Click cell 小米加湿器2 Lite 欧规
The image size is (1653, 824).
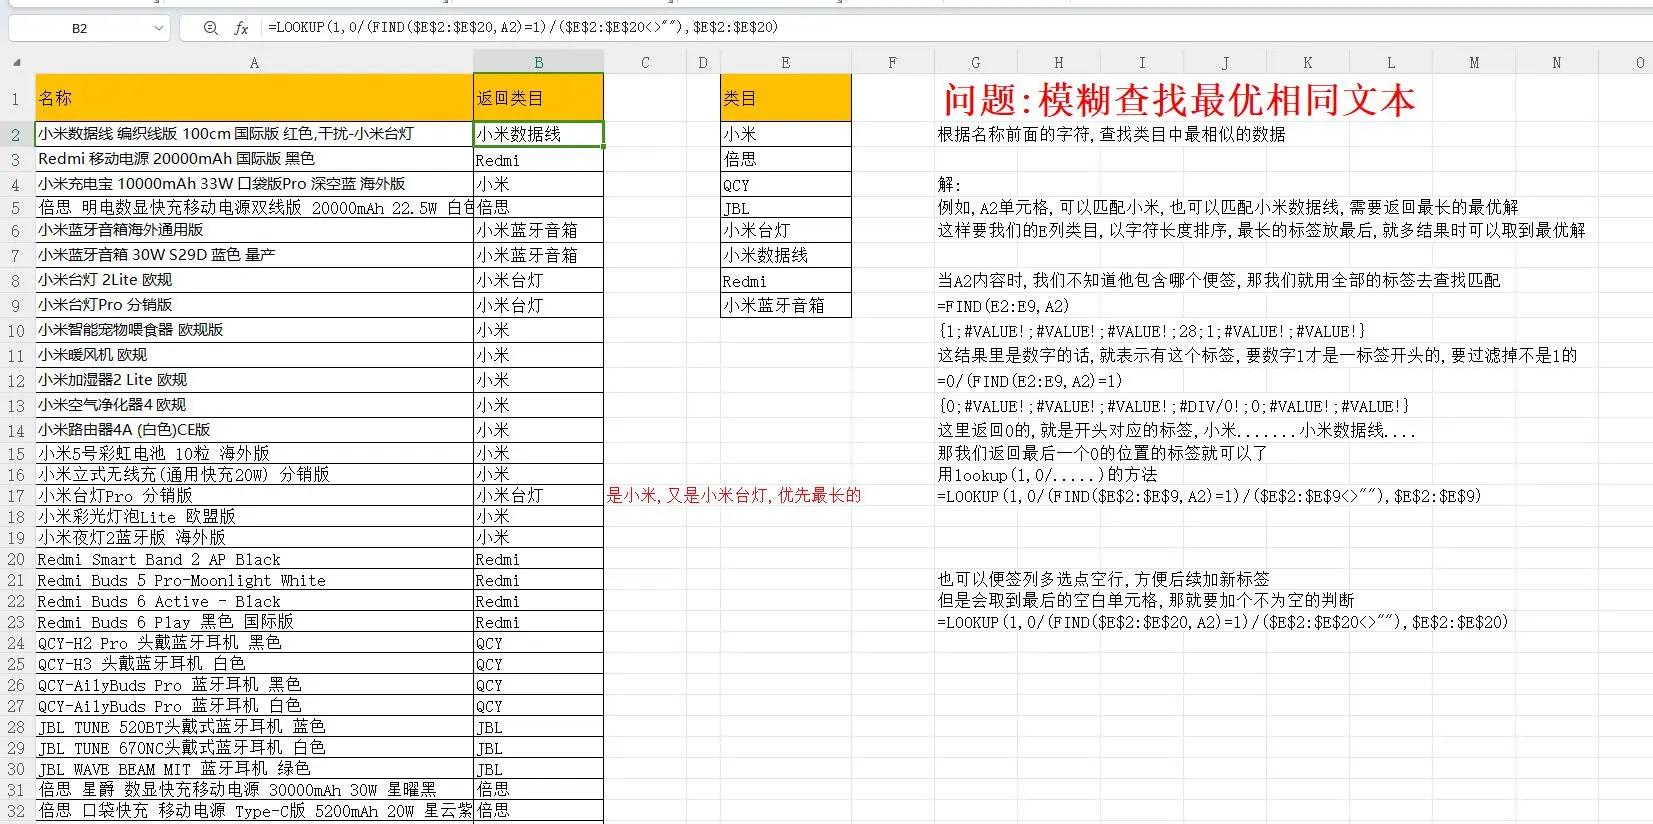pyautogui.click(x=254, y=380)
